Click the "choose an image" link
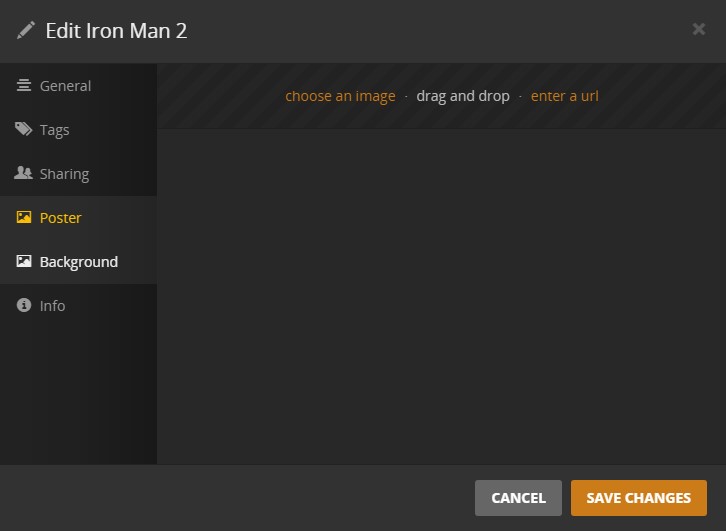The height and width of the screenshot is (531, 726). (x=340, y=96)
